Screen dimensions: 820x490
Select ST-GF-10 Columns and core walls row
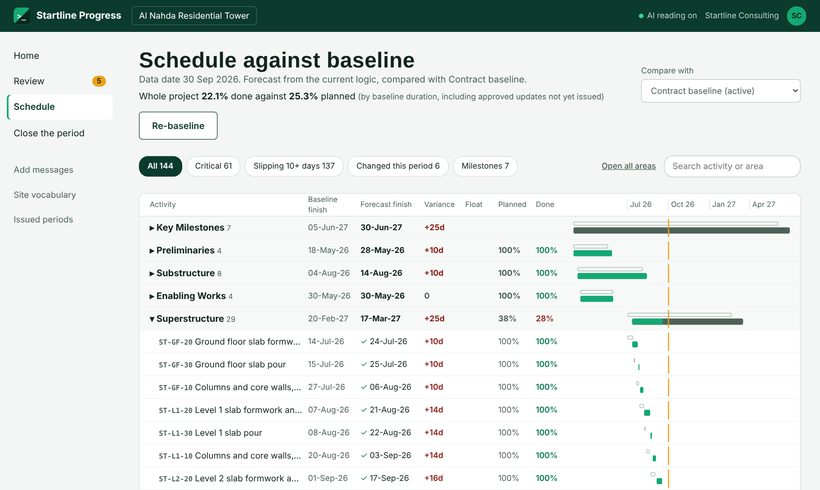(470, 387)
